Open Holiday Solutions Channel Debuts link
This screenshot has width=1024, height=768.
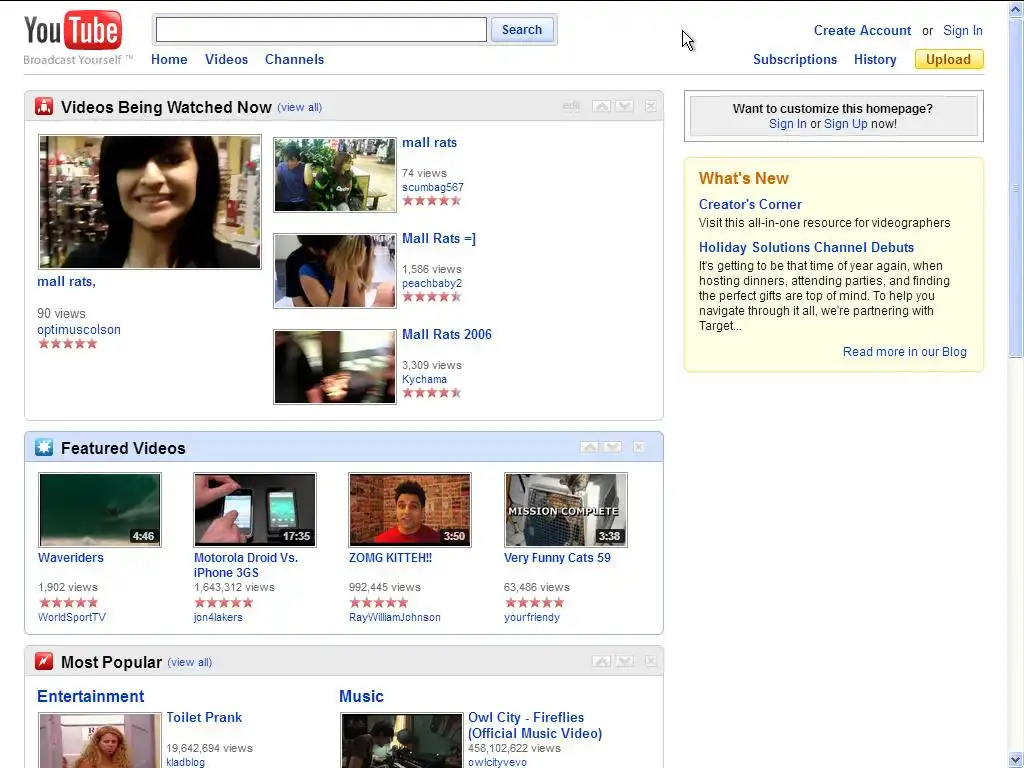(x=806, y=248)
